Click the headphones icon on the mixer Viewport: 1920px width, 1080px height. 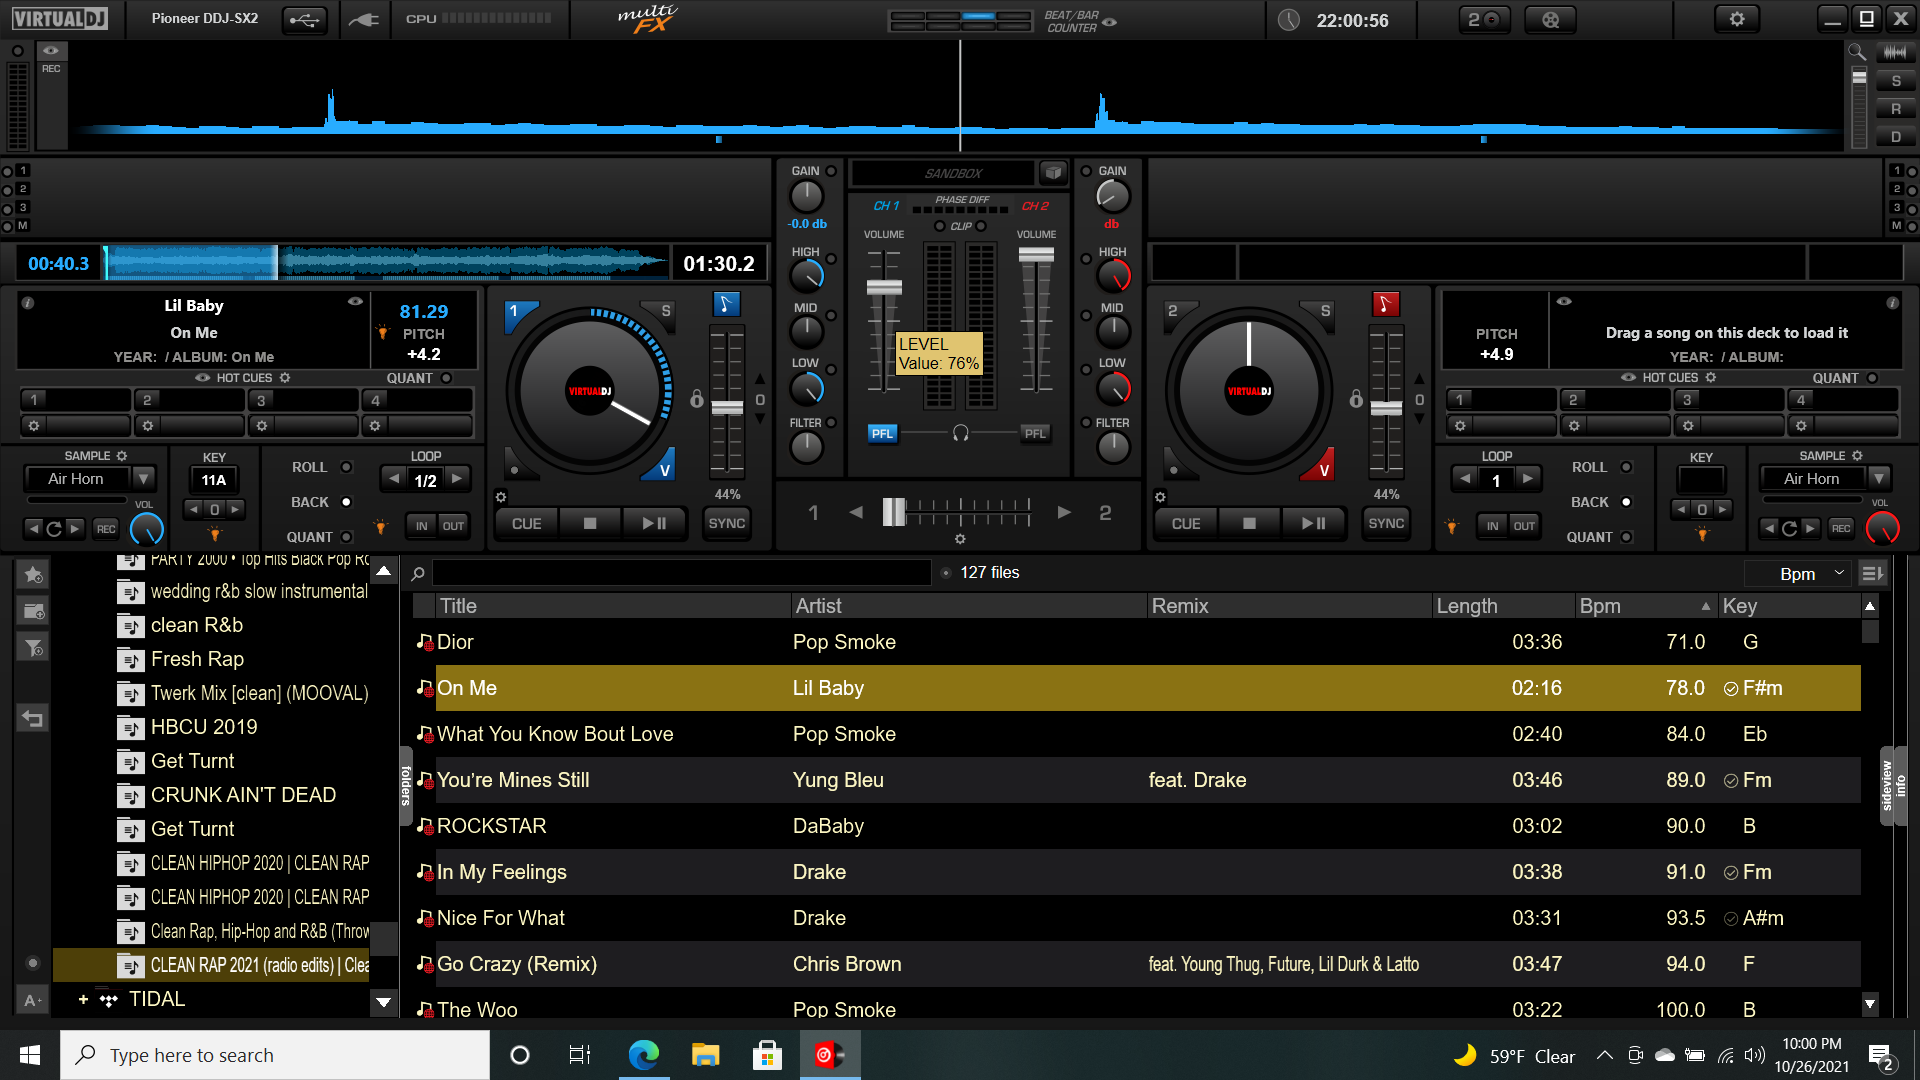click(960, 433)
